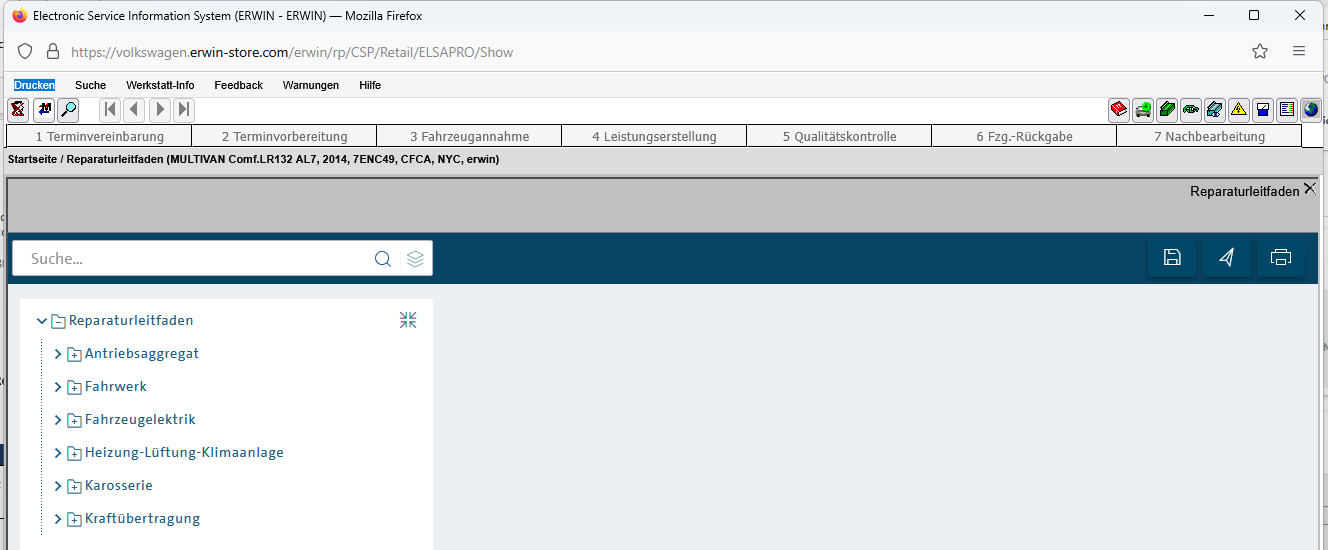Collapse the Reparaturleitfaden root chevron

click(42, 321)
